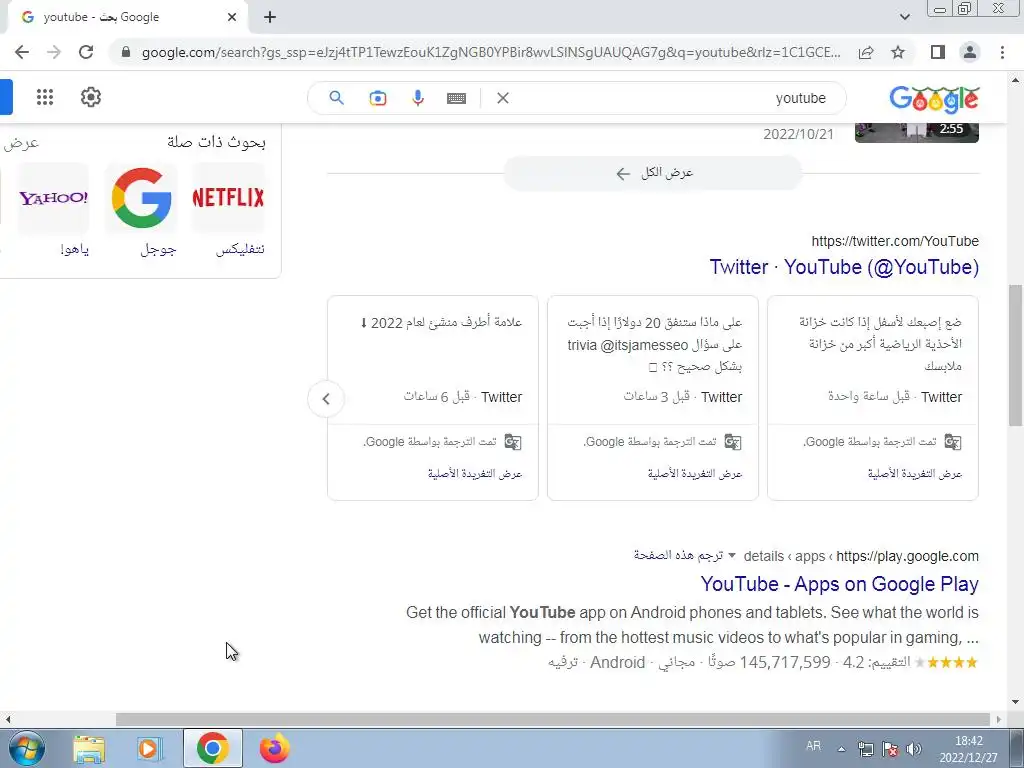Open the on-screen keyboard icon
The width and height of the screenshot is (1024, 768).
(x=456, y=98)
